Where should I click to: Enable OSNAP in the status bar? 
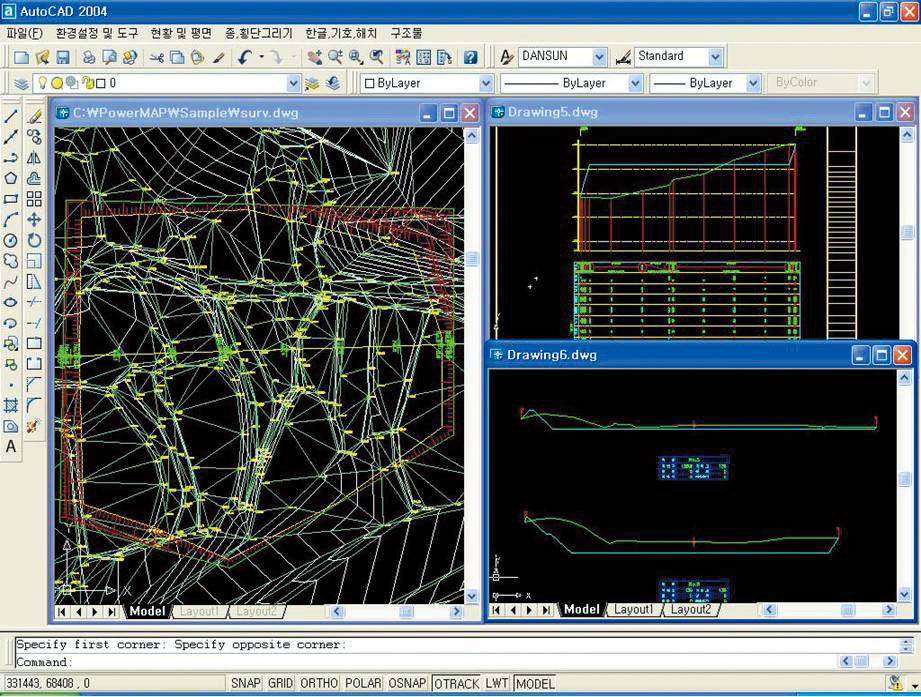click(x=407, y=684)
